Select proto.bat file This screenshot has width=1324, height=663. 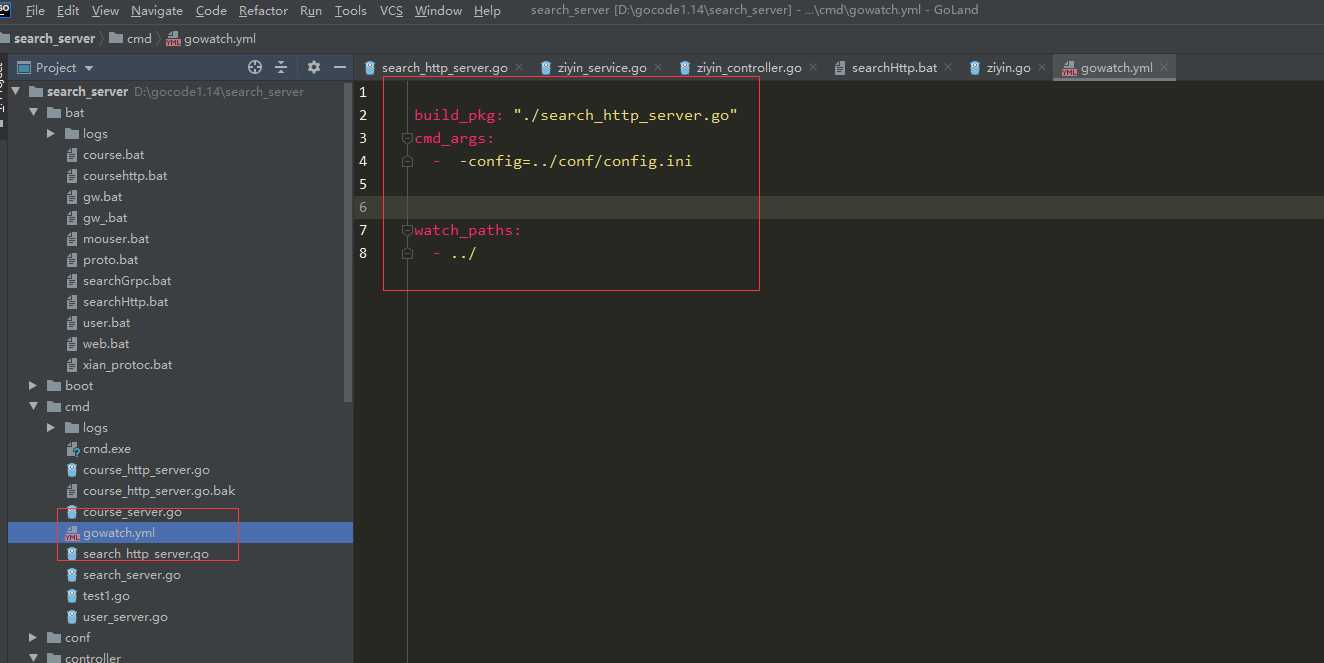[x=110, y=260]
